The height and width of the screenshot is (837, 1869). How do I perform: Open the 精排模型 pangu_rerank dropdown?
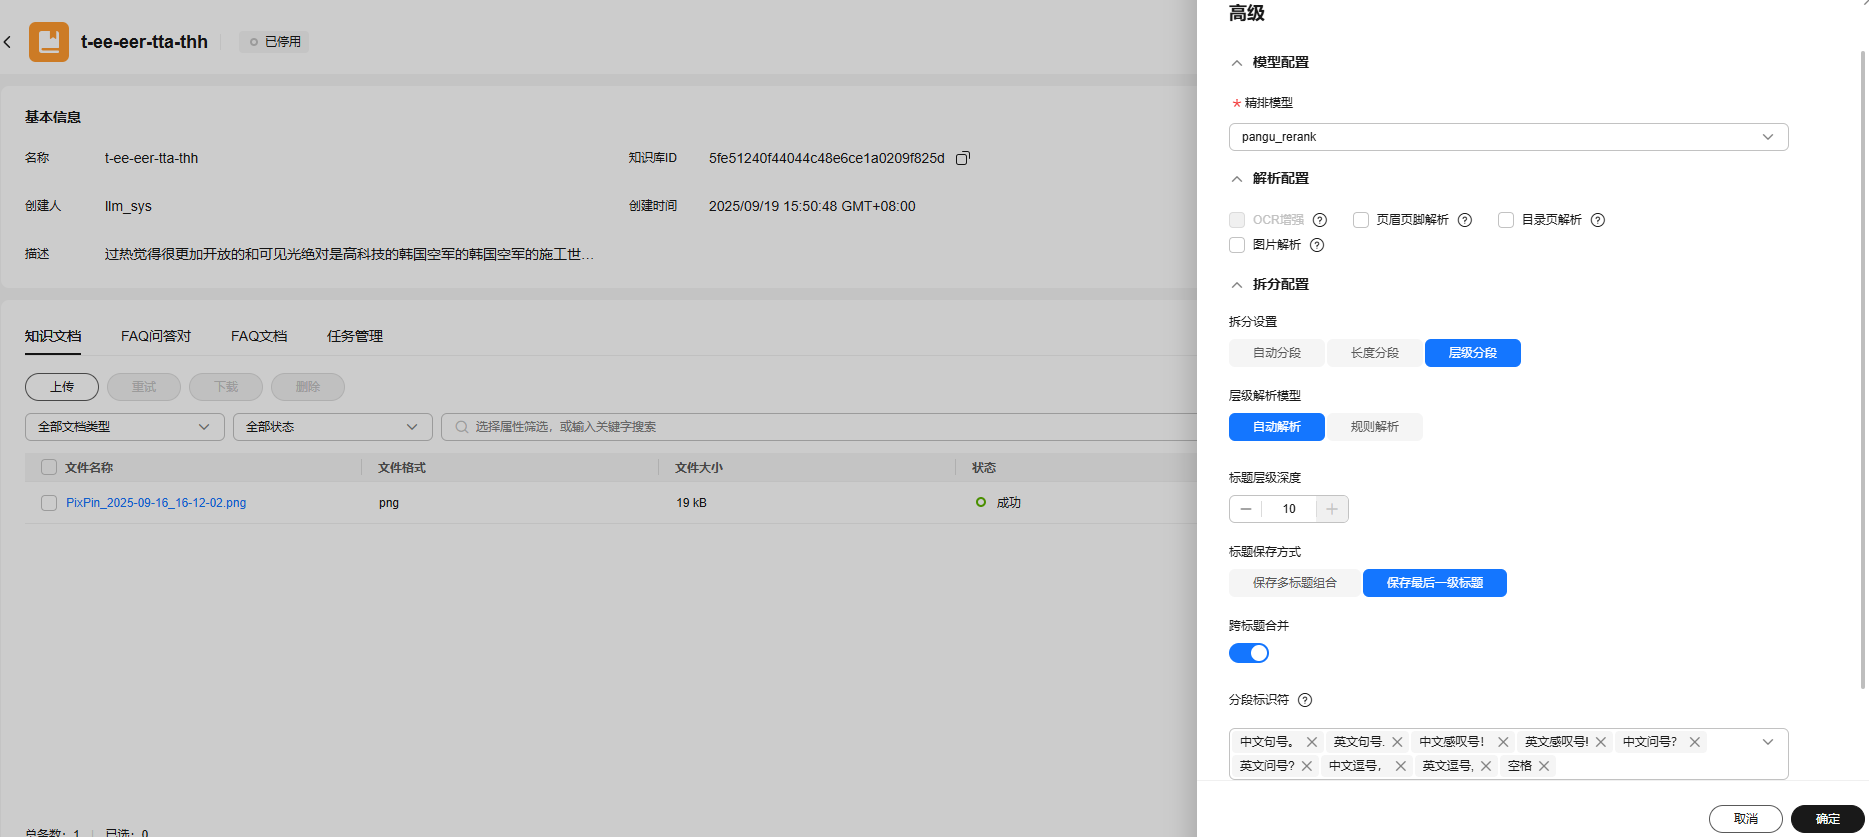(1508, 137)
